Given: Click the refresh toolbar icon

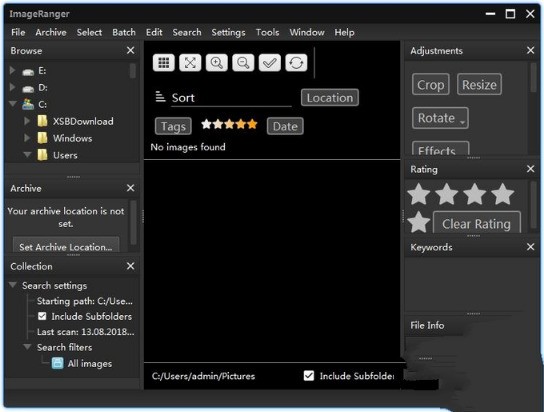Looking at the screenshot, I should (x=296, y=63).
